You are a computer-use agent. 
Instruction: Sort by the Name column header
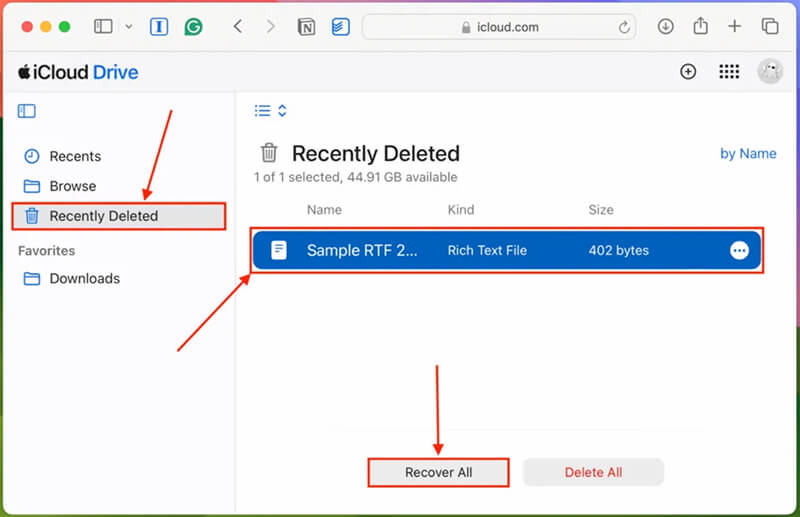coord(324,210)
